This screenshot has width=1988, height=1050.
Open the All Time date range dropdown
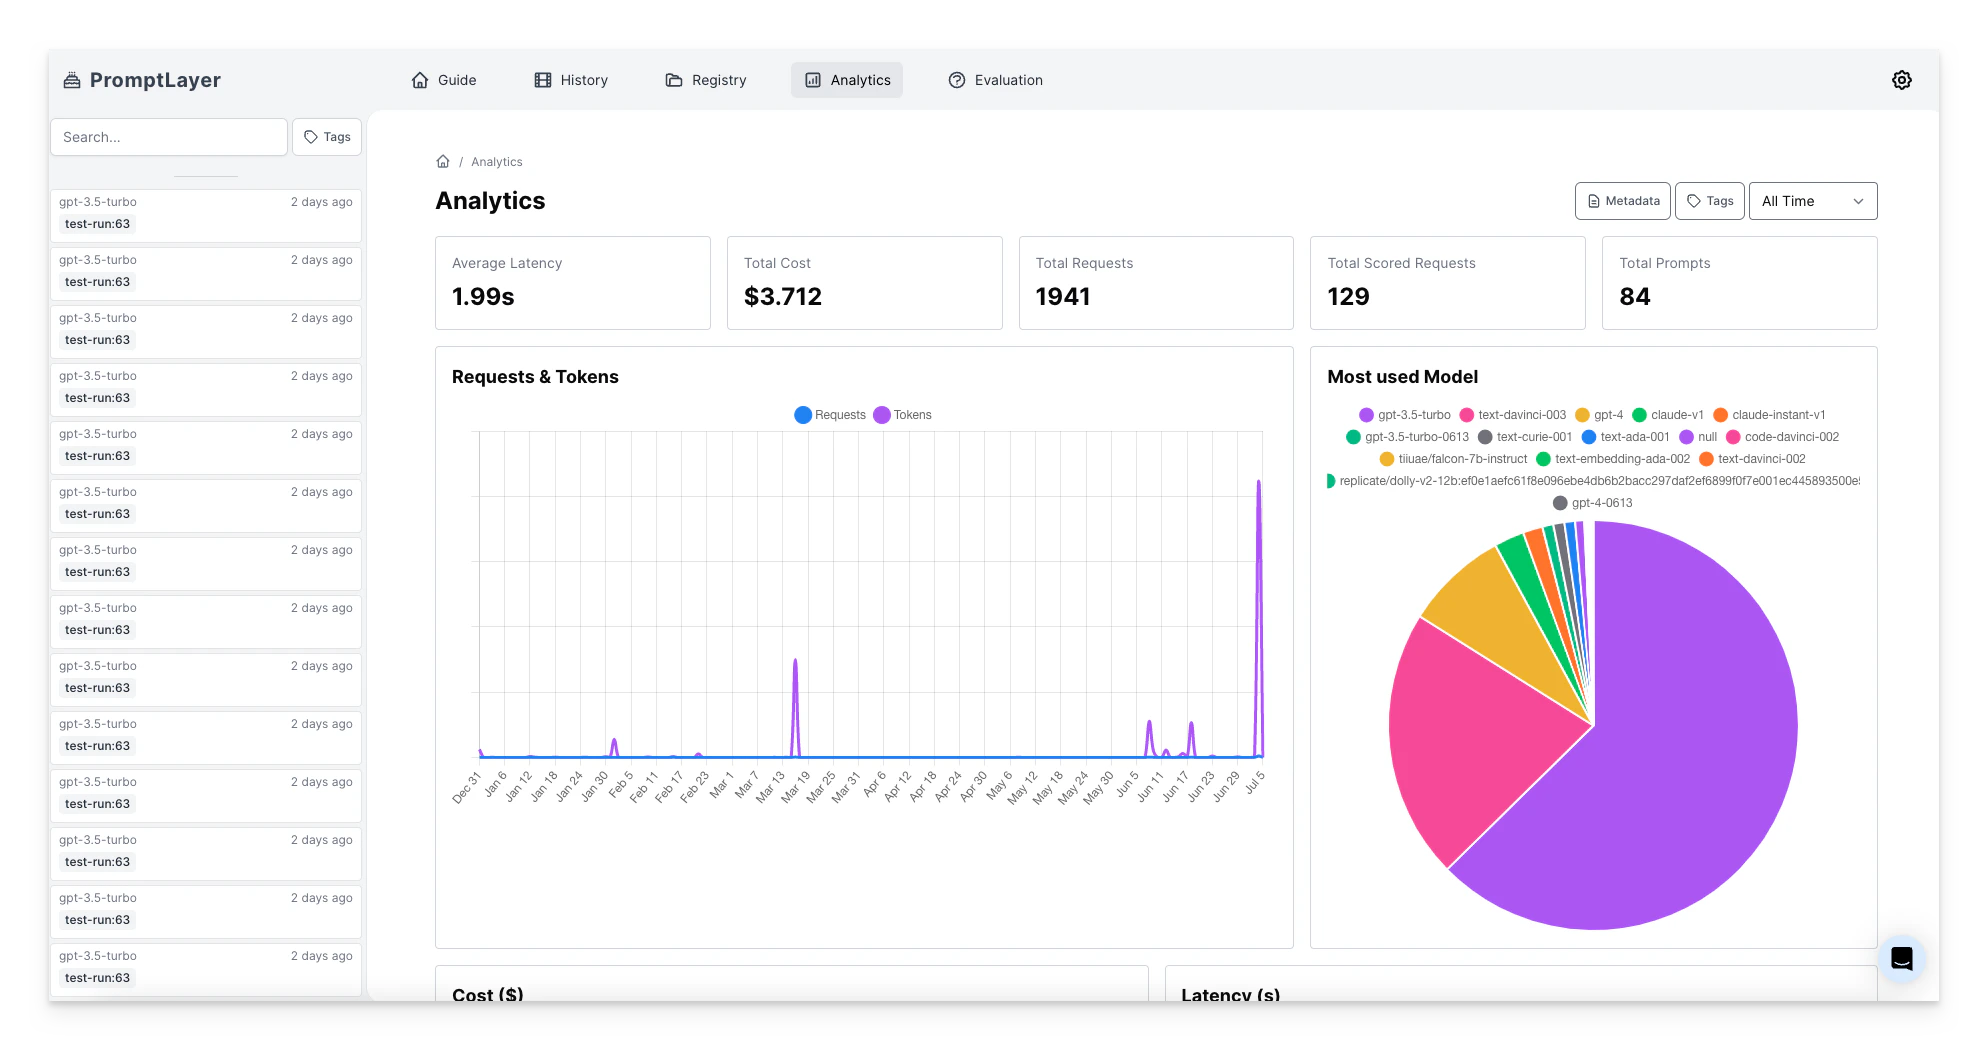pos(1812,201)
